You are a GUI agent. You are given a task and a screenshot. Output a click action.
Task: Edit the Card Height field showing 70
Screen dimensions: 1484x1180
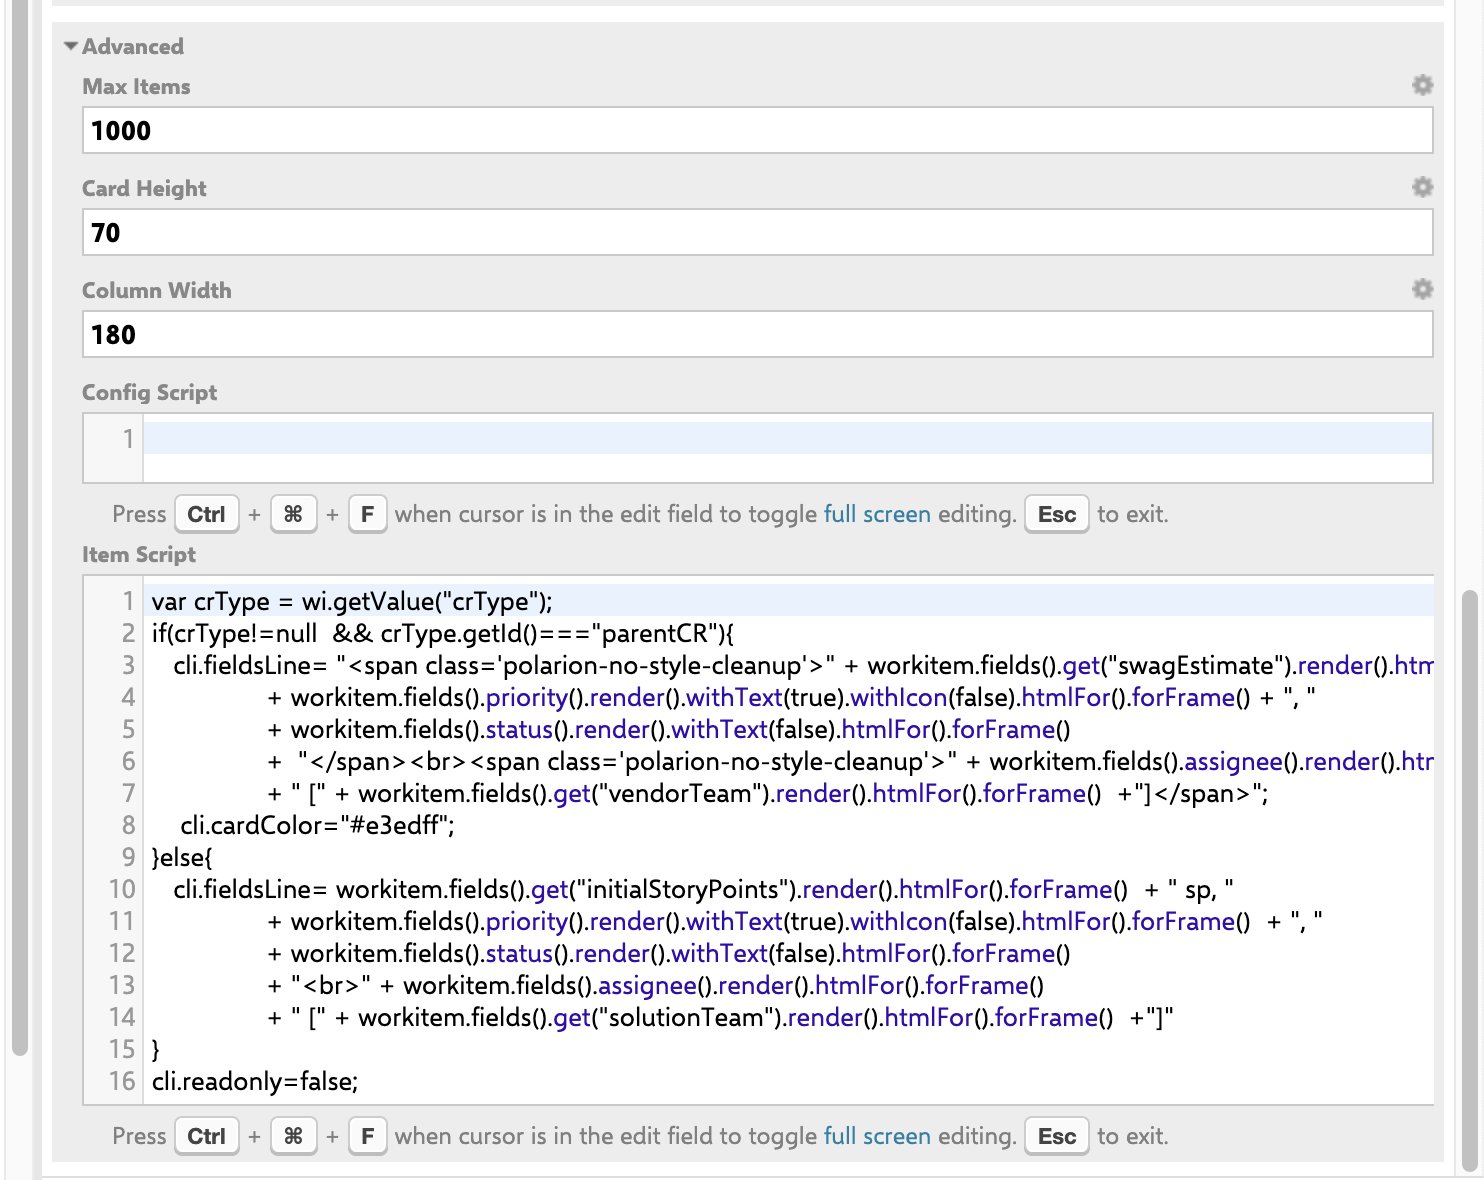click(x=757, y=233)
